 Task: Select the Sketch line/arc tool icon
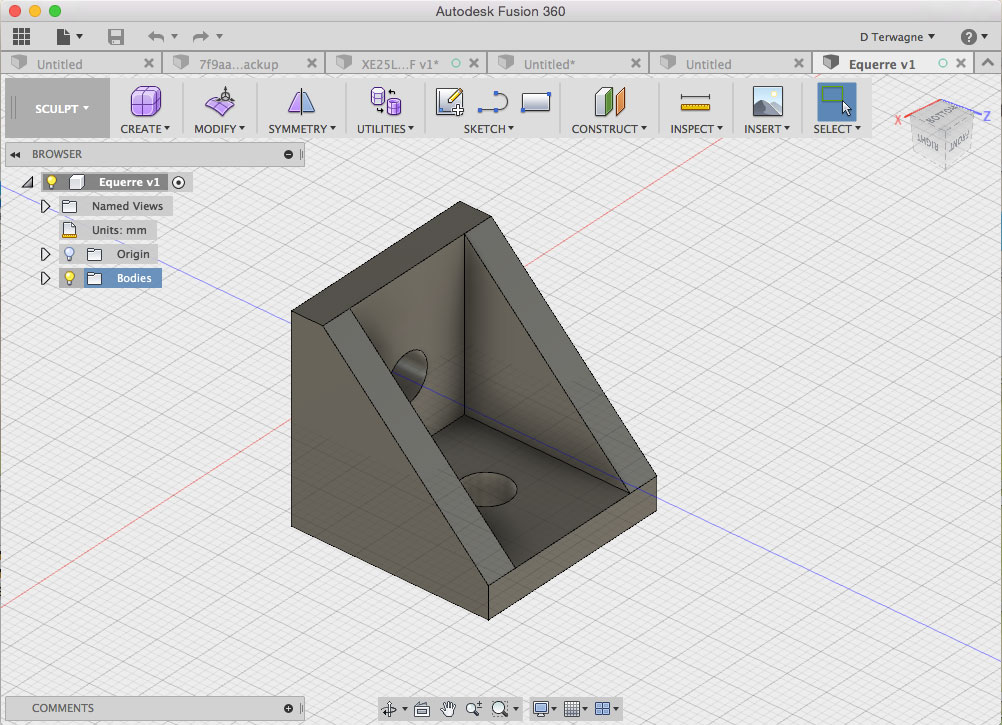492,102
